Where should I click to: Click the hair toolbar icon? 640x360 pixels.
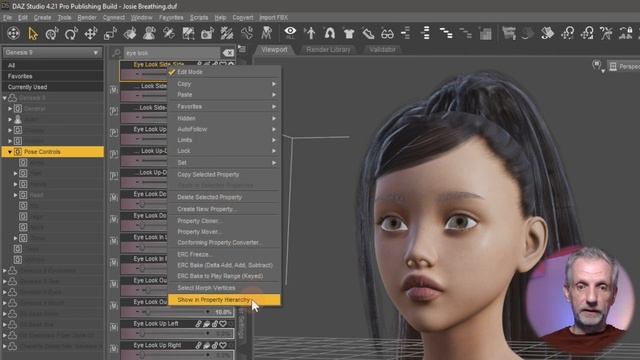(x=329, y=33)
